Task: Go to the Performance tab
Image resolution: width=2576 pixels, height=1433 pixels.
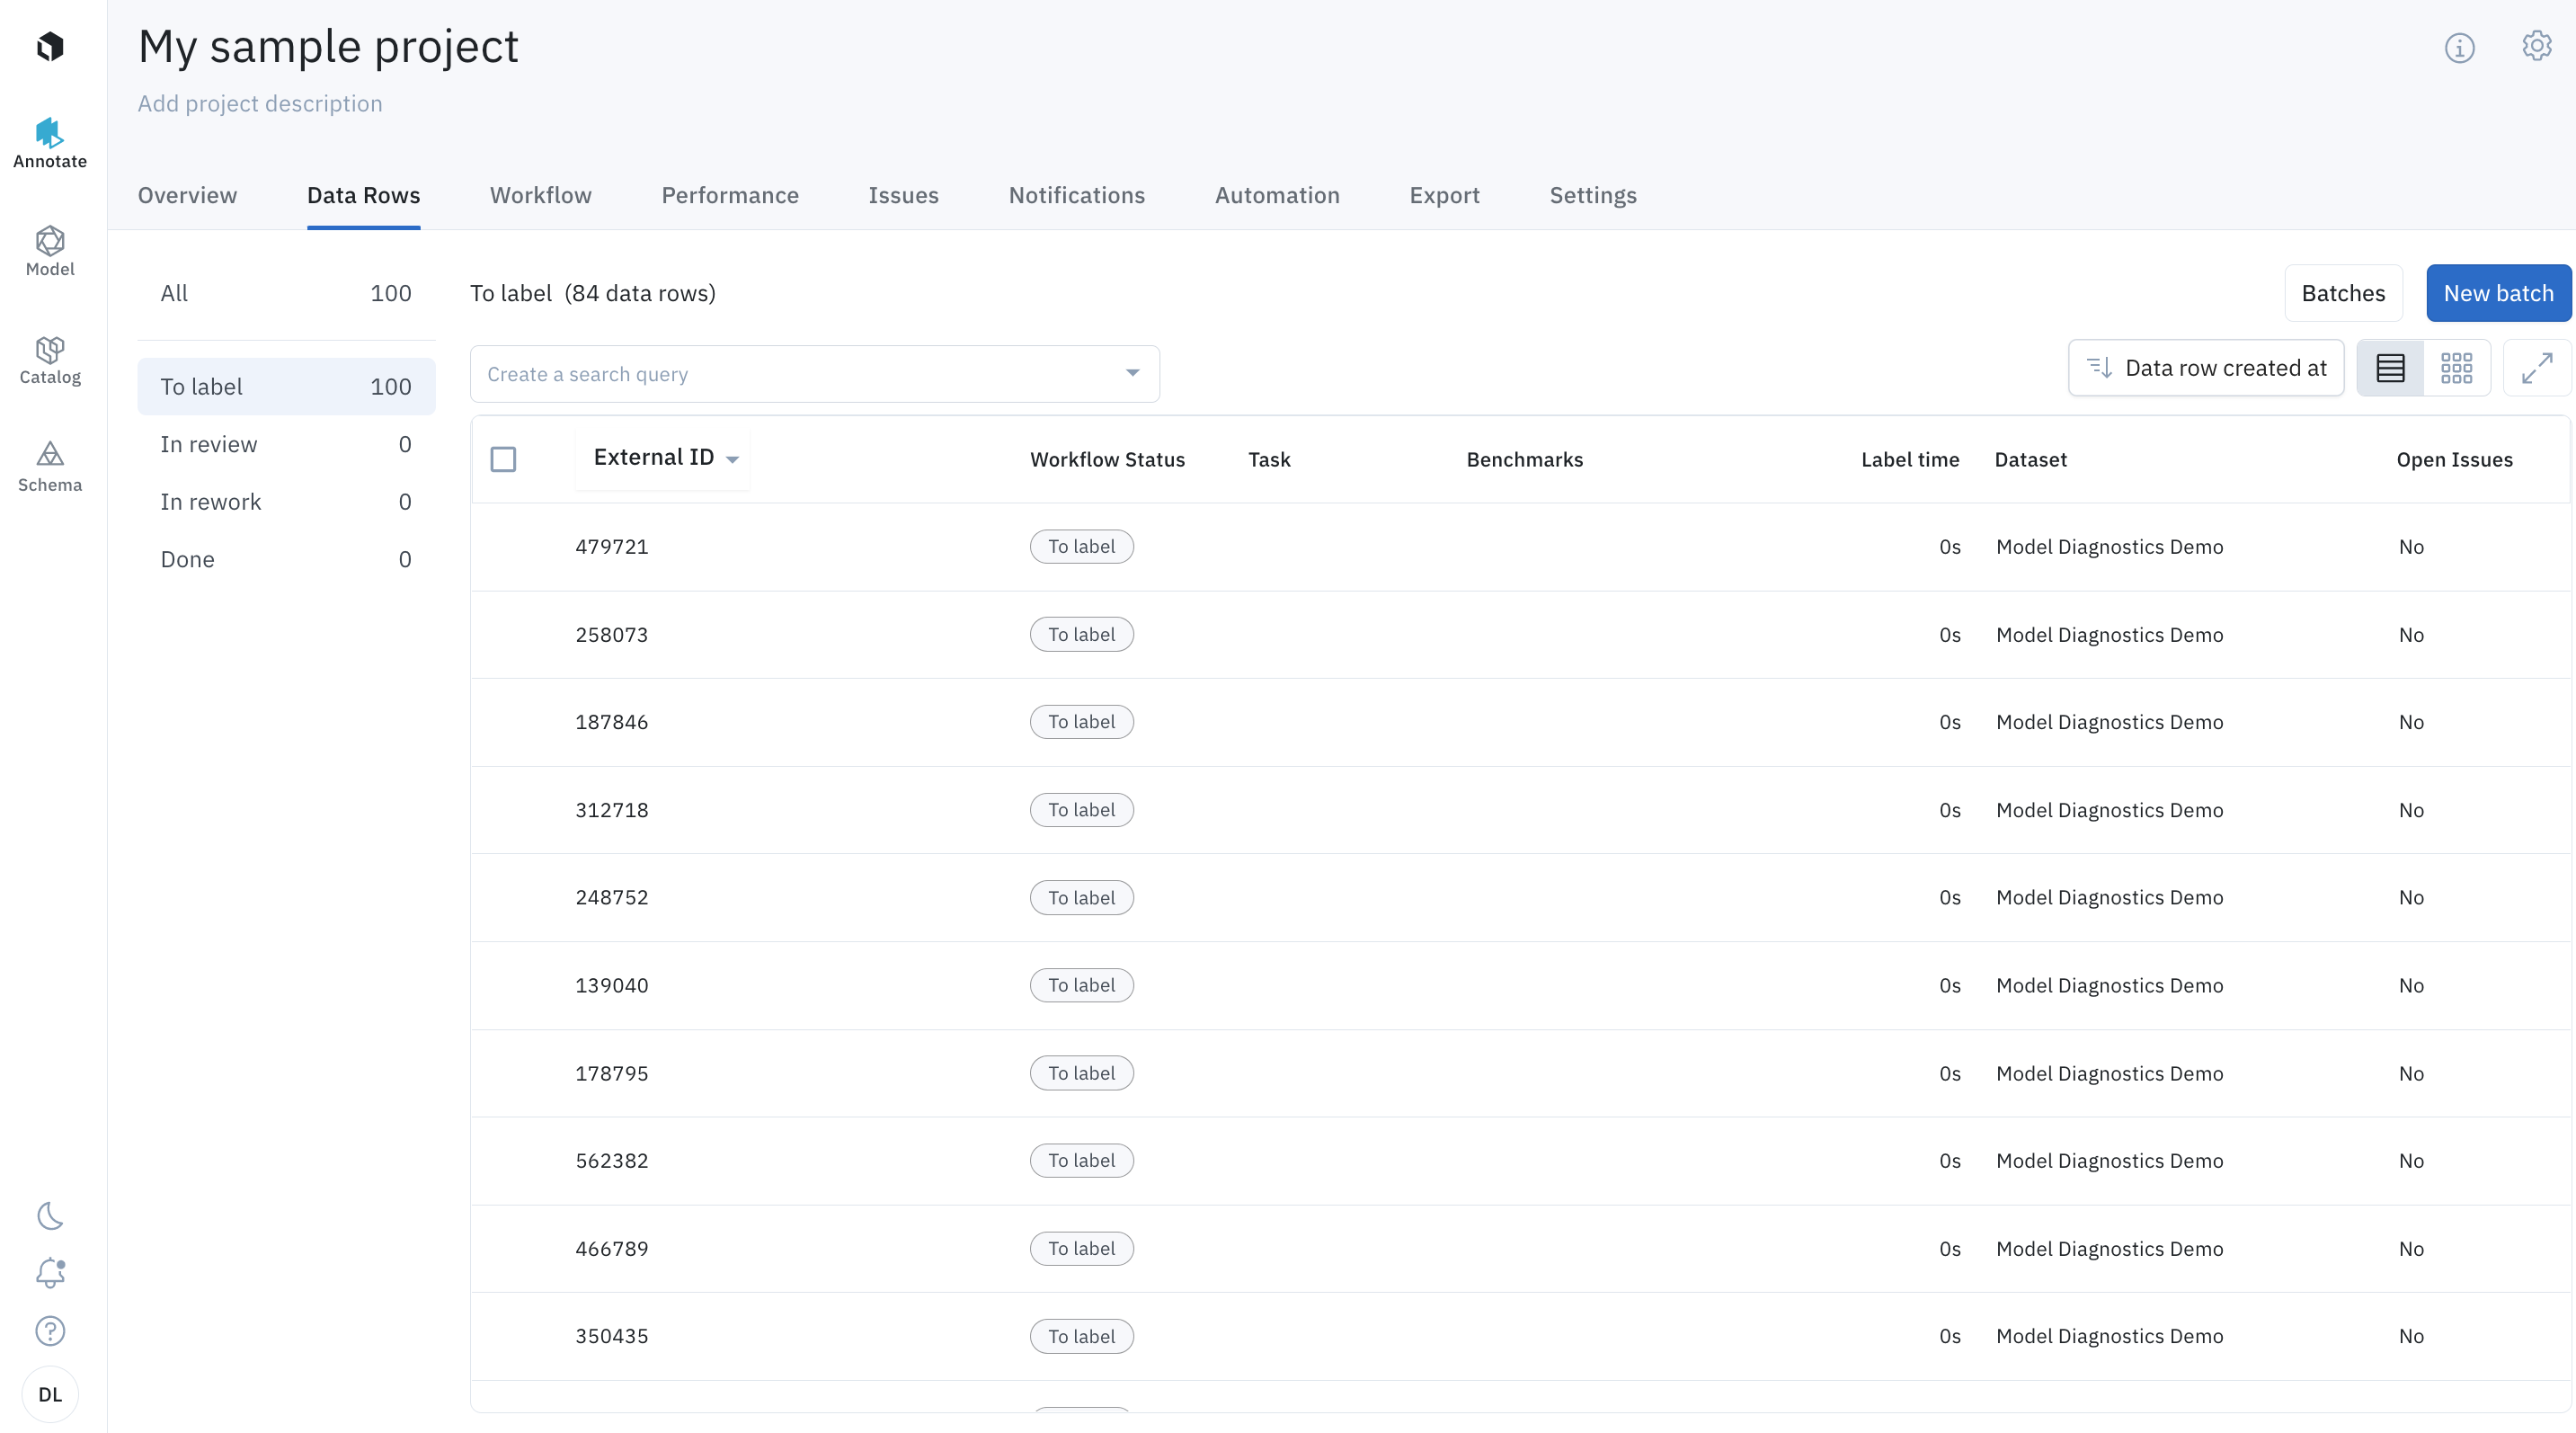Action: (x=729, y=195)
